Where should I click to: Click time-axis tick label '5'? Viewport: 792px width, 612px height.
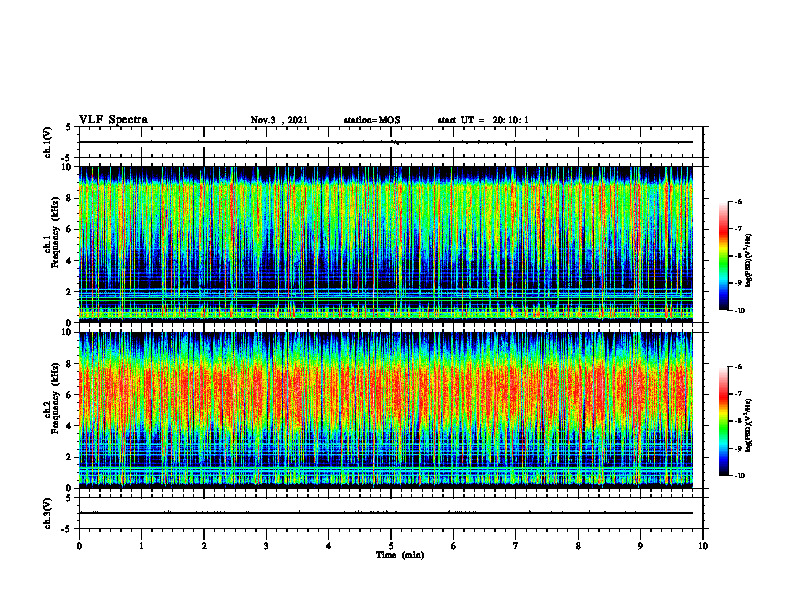pos(391,546)
